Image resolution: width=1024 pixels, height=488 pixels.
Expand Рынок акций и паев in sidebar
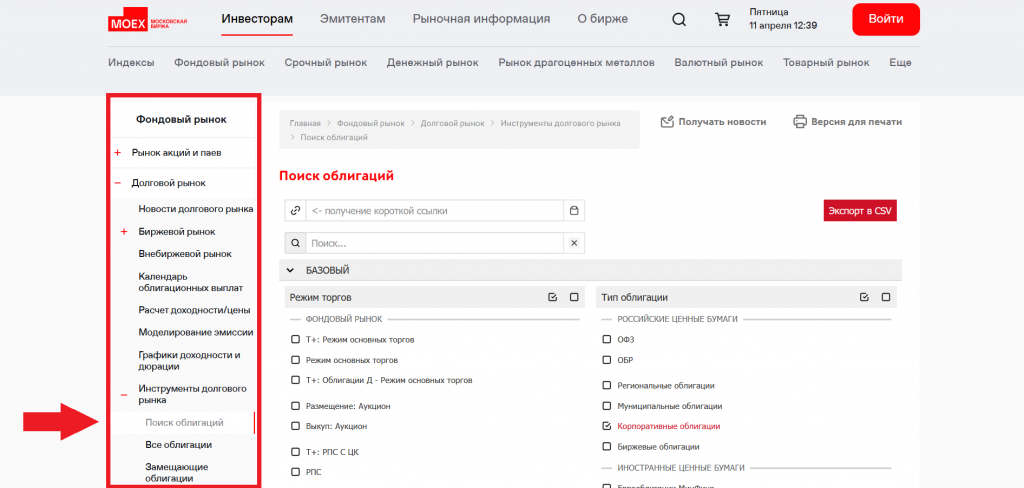point(118,153)
